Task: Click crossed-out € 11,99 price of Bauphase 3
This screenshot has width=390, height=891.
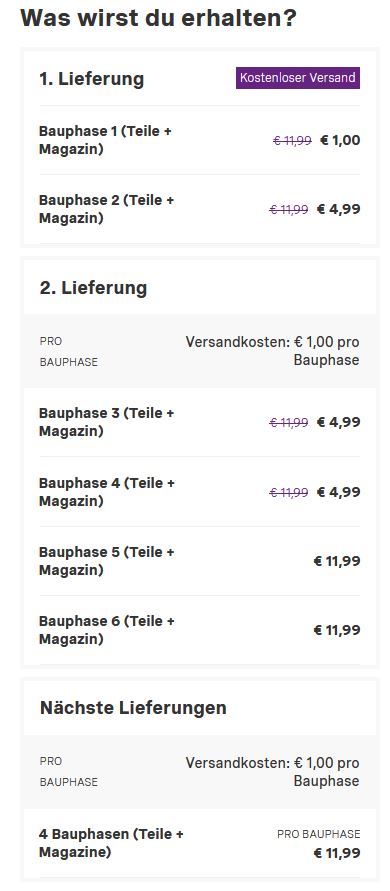Action: (289, 422)
